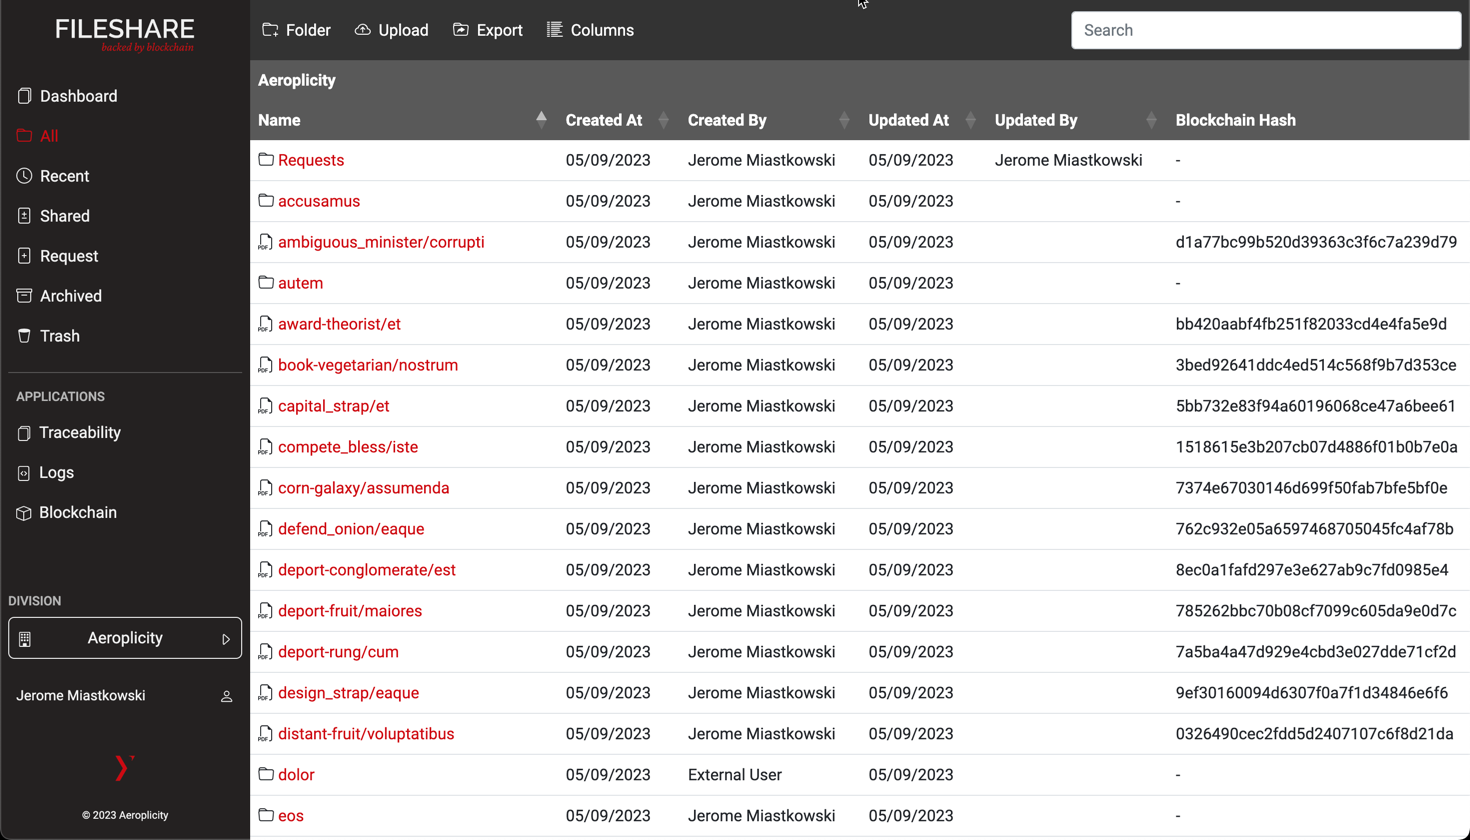
Task: Open the award-theorist/et file
Action: click(x=339, y=324)
